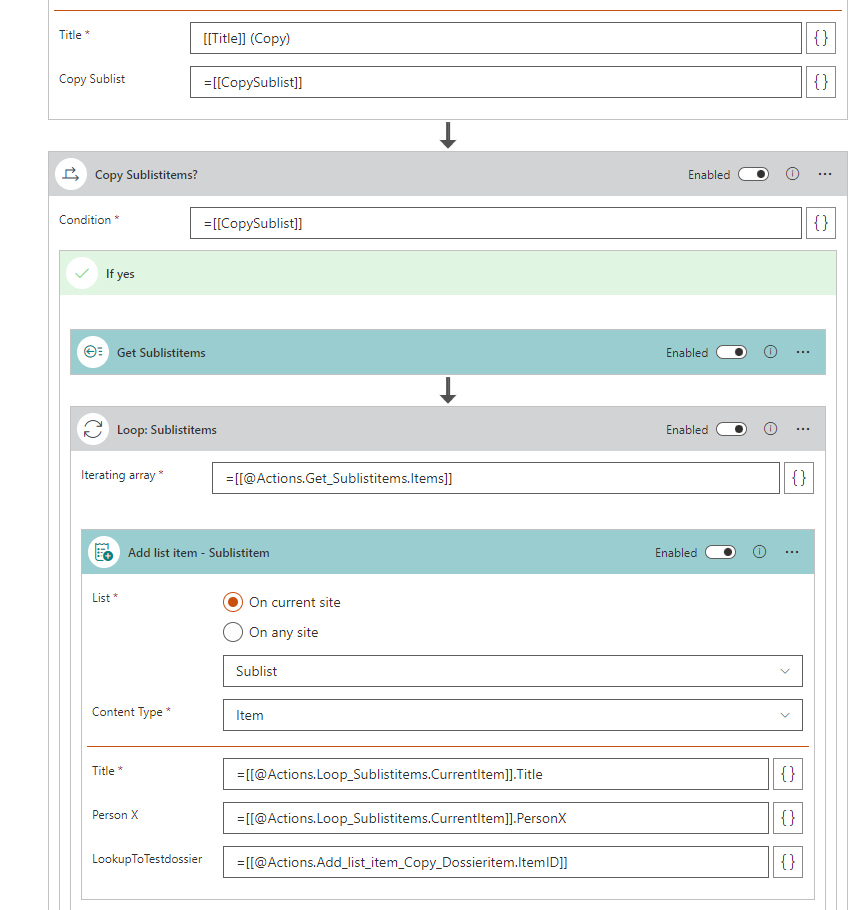This screenshot has width=852, height=910.
Task: Collapse the If yes branch header
Action: (x=120, y=274)
